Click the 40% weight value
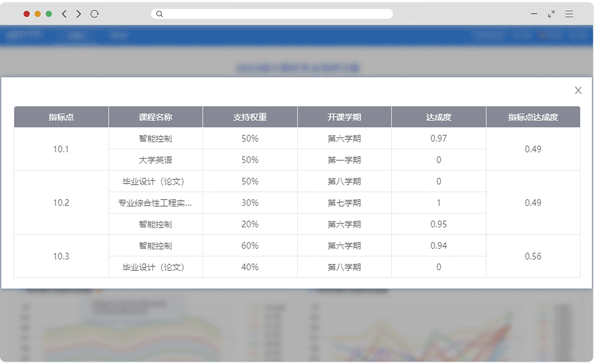Viewport: 600px width, 364px height. click(250, 267)
